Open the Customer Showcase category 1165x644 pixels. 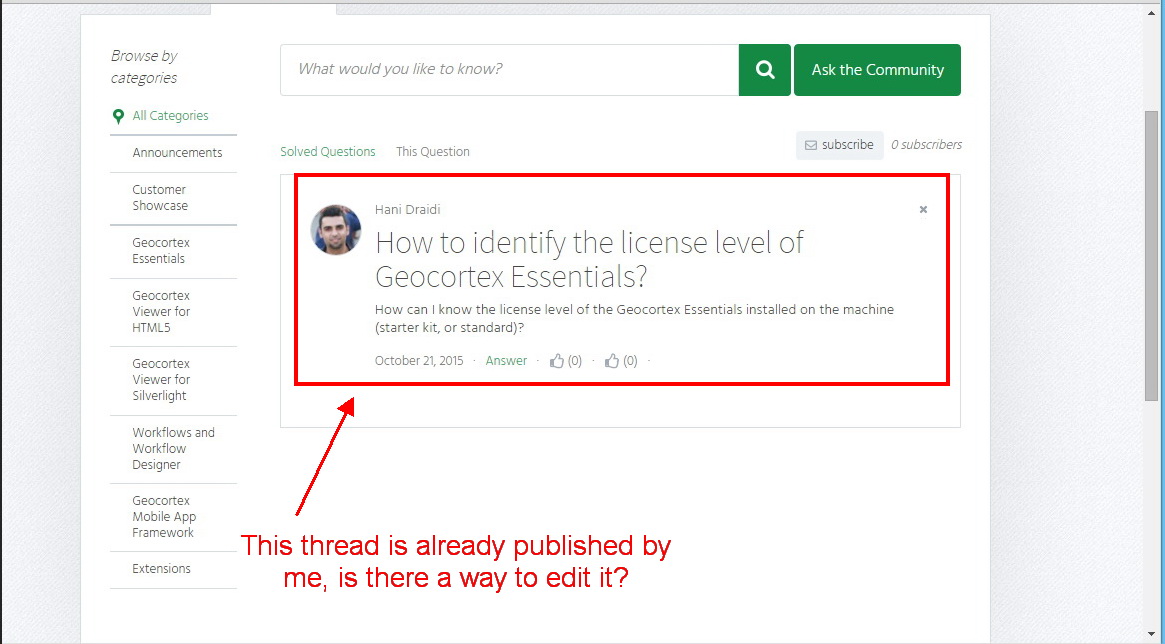pyautogui.click(x=160, y=198)
